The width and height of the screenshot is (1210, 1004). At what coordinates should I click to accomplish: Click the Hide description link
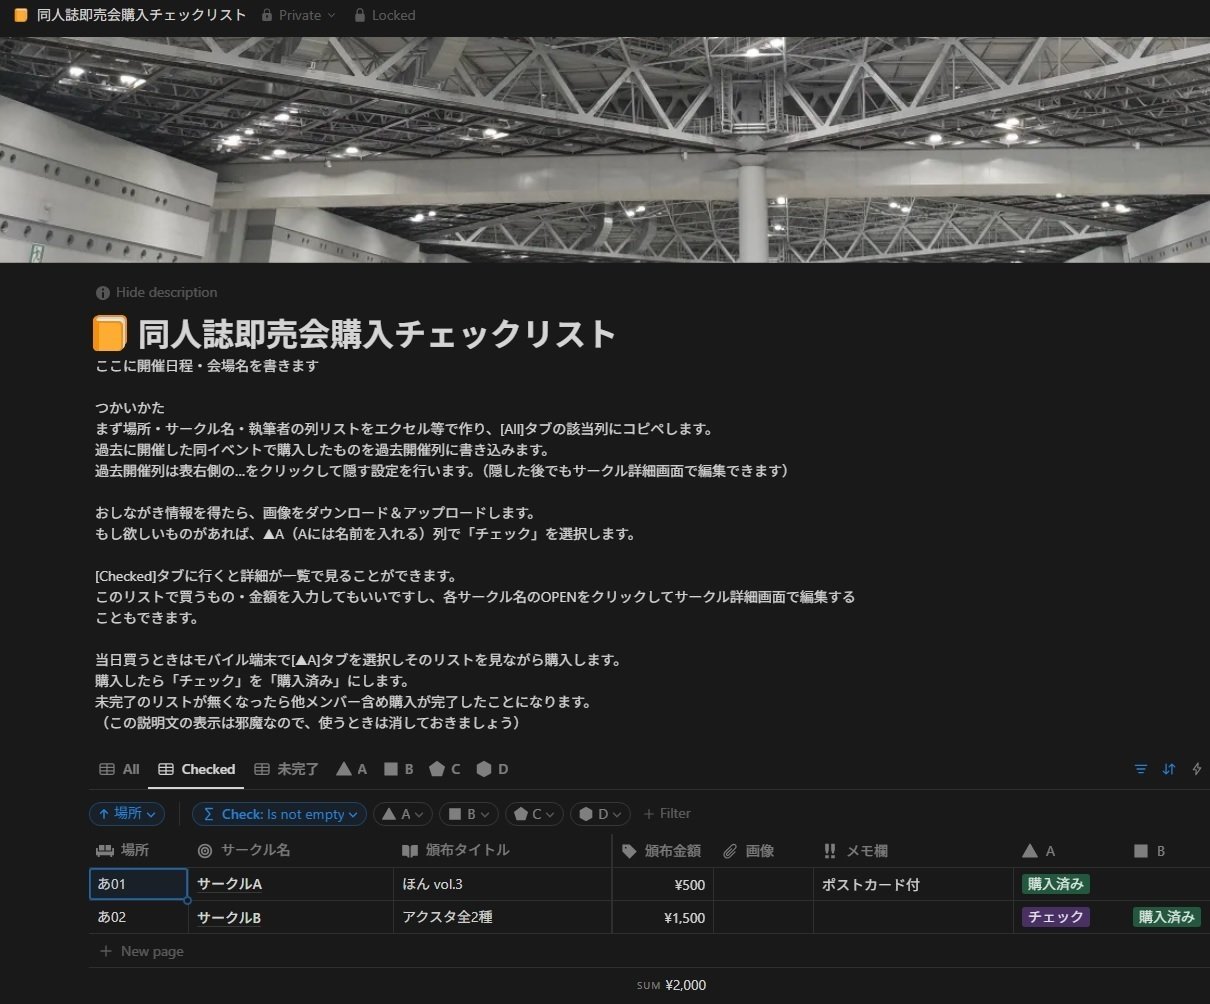coord(166,292)
